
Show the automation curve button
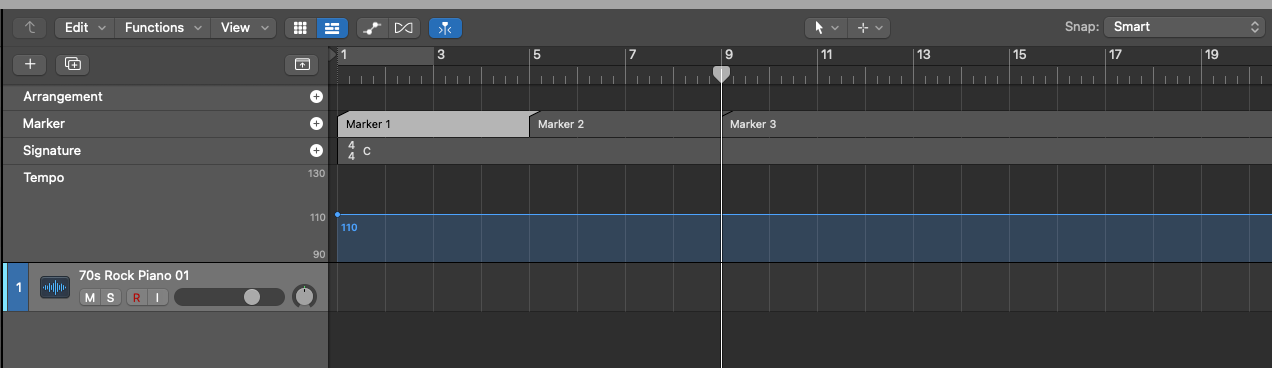[x=372, y=28]
